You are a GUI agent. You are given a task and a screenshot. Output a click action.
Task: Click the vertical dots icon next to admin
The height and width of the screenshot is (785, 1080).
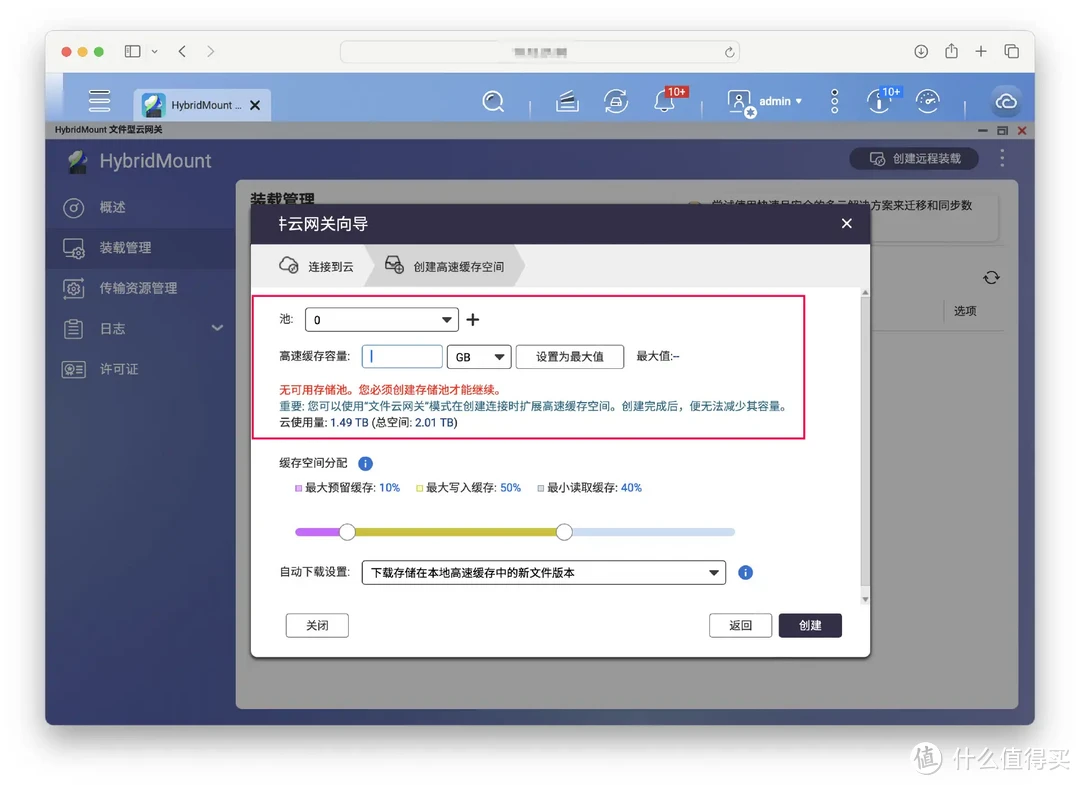coord(833,101)
